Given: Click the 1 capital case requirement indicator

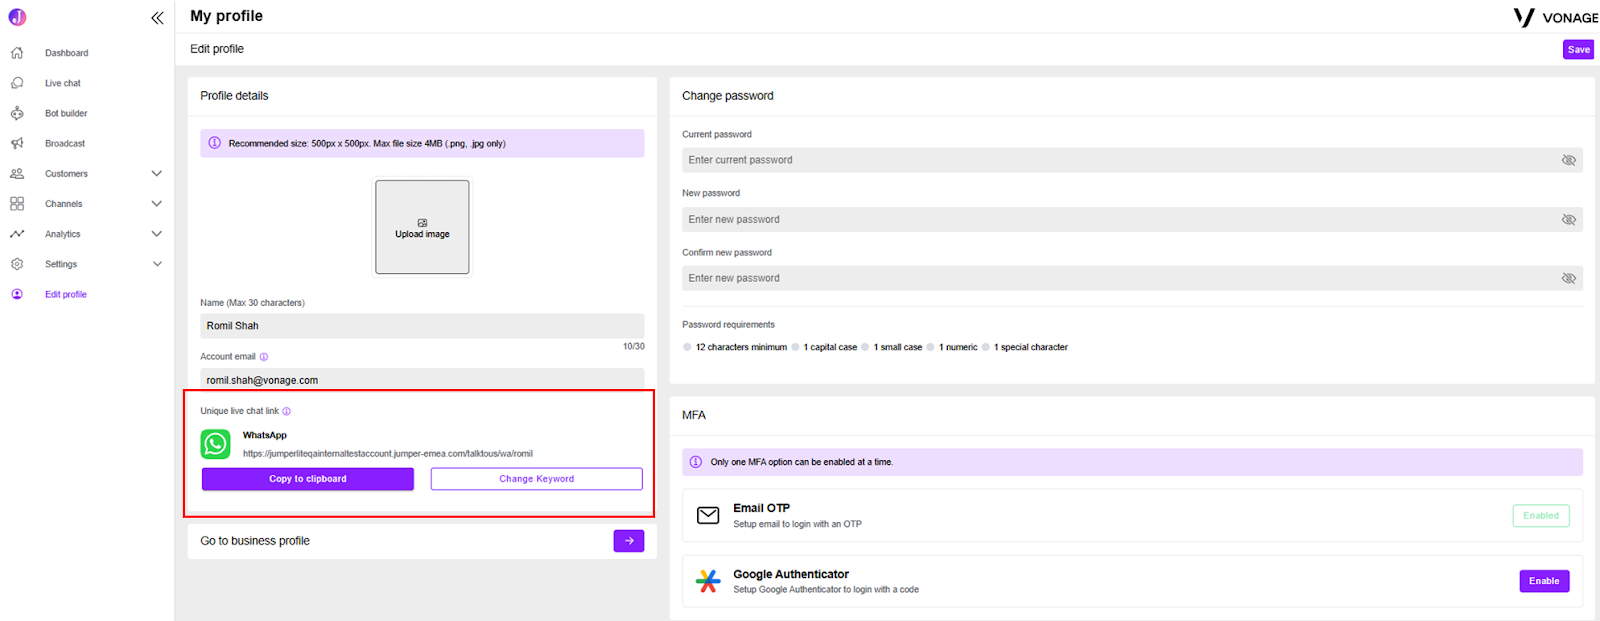Looking at the screenshot, I should coord(795,347).
